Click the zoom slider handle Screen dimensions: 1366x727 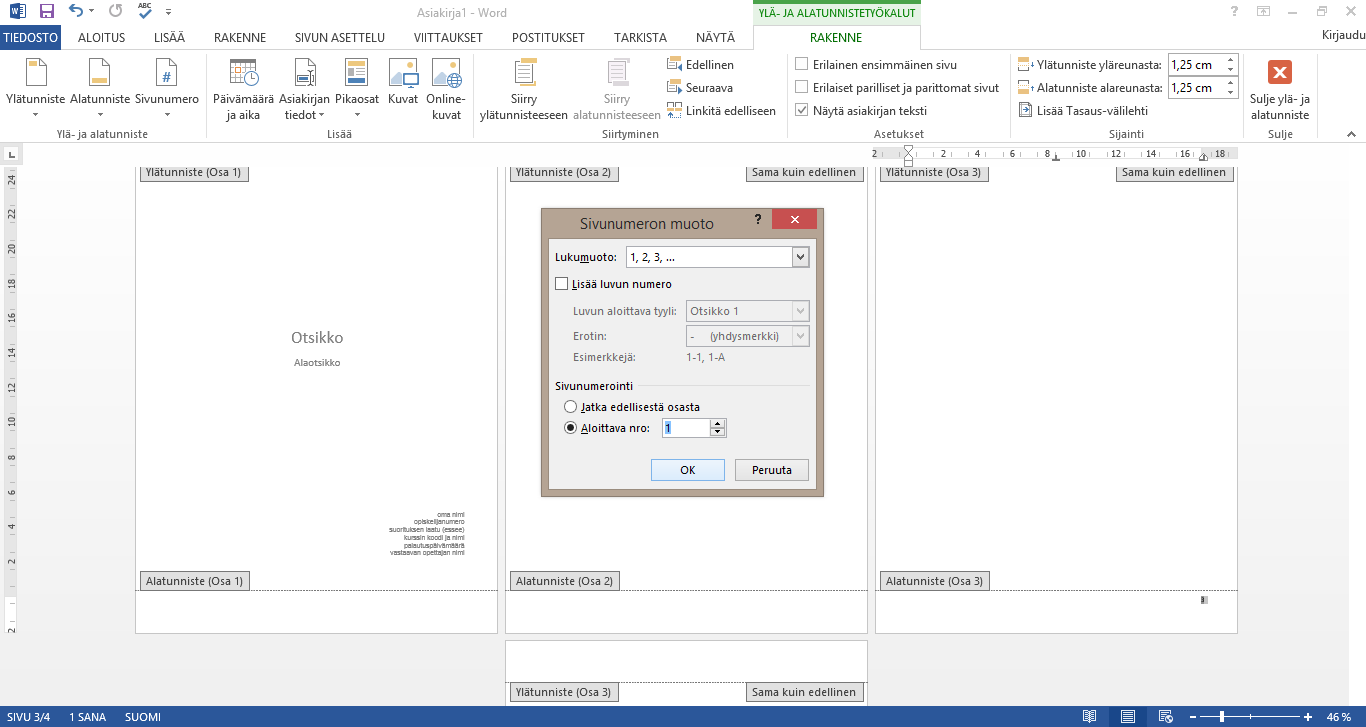(1223, 717)
